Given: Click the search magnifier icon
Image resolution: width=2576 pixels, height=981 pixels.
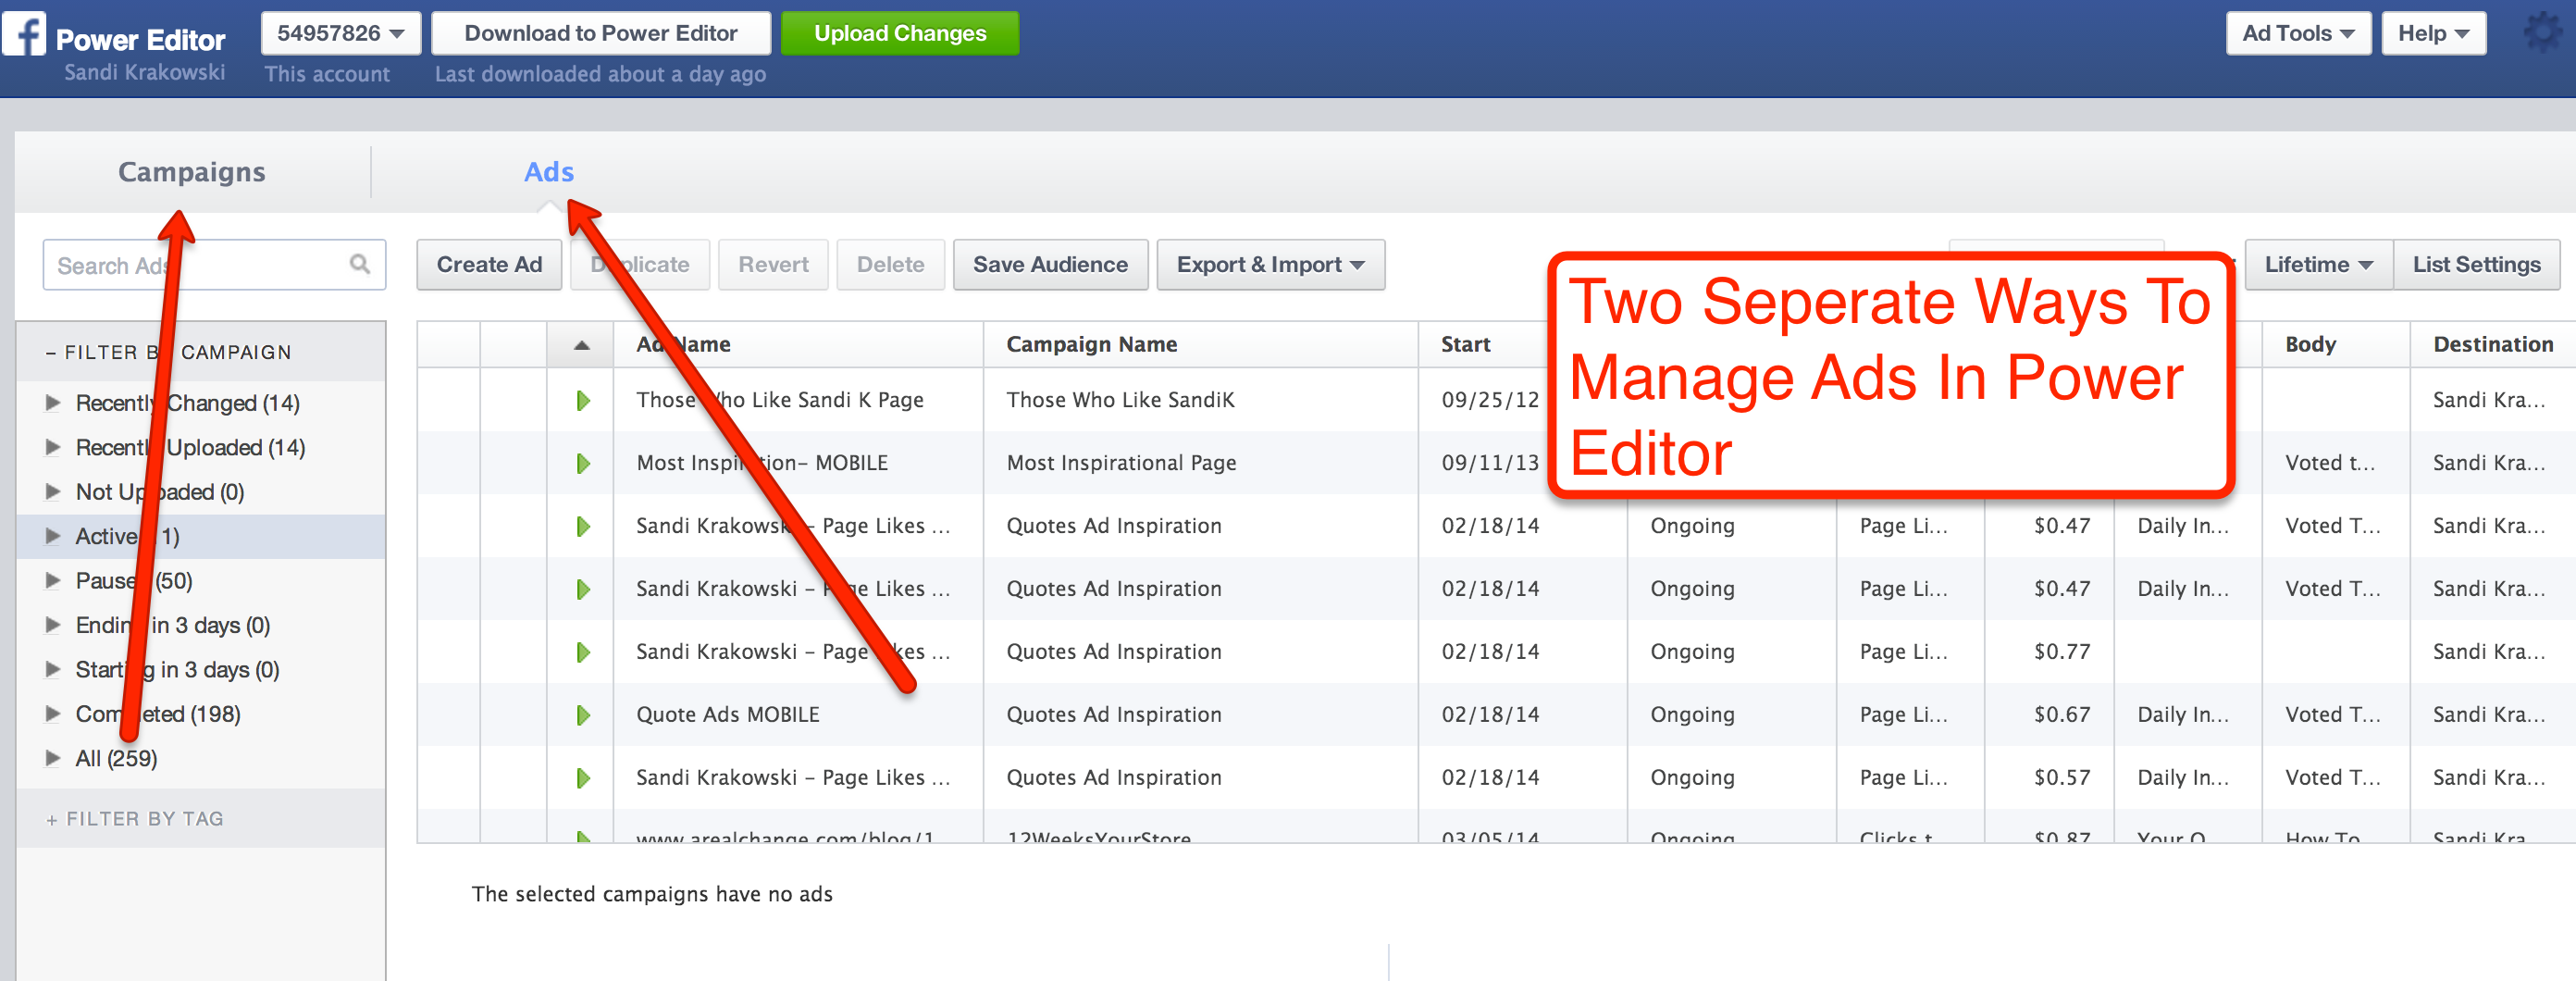Looking at the screenshot, I should click(x=359, y=264).
